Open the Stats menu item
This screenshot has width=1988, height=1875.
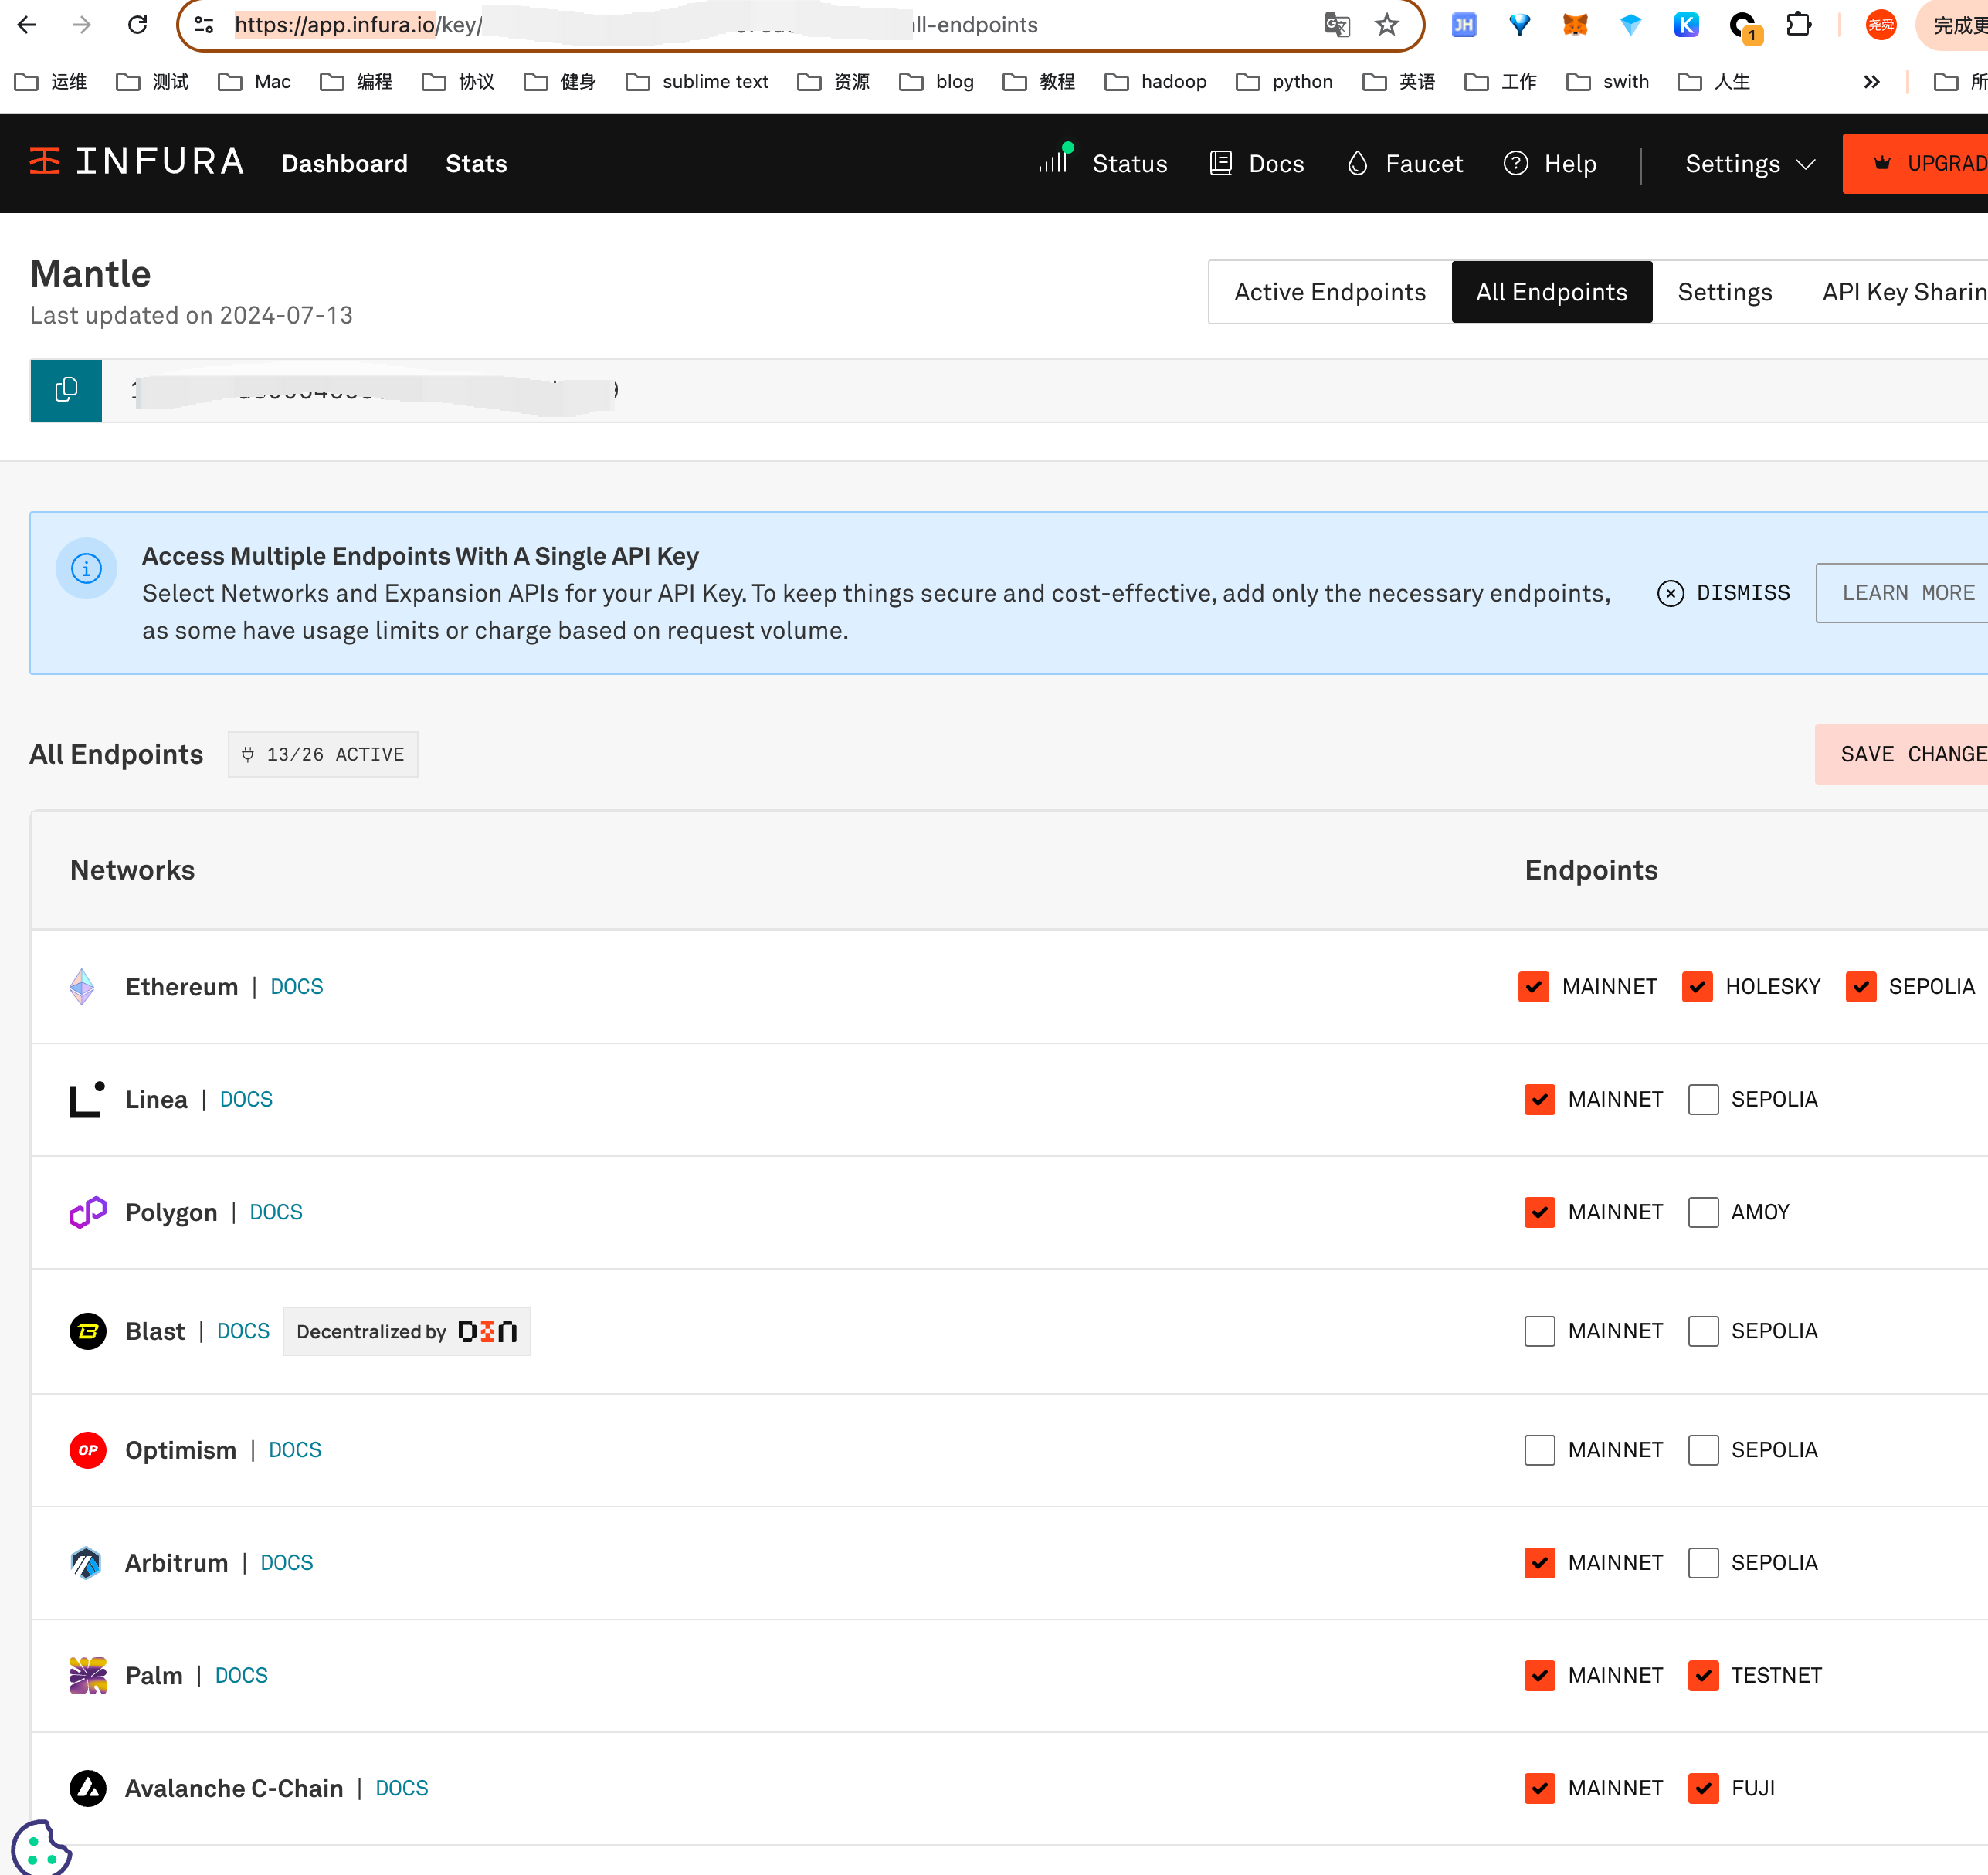pyautogui.click(x=476, y=163)
